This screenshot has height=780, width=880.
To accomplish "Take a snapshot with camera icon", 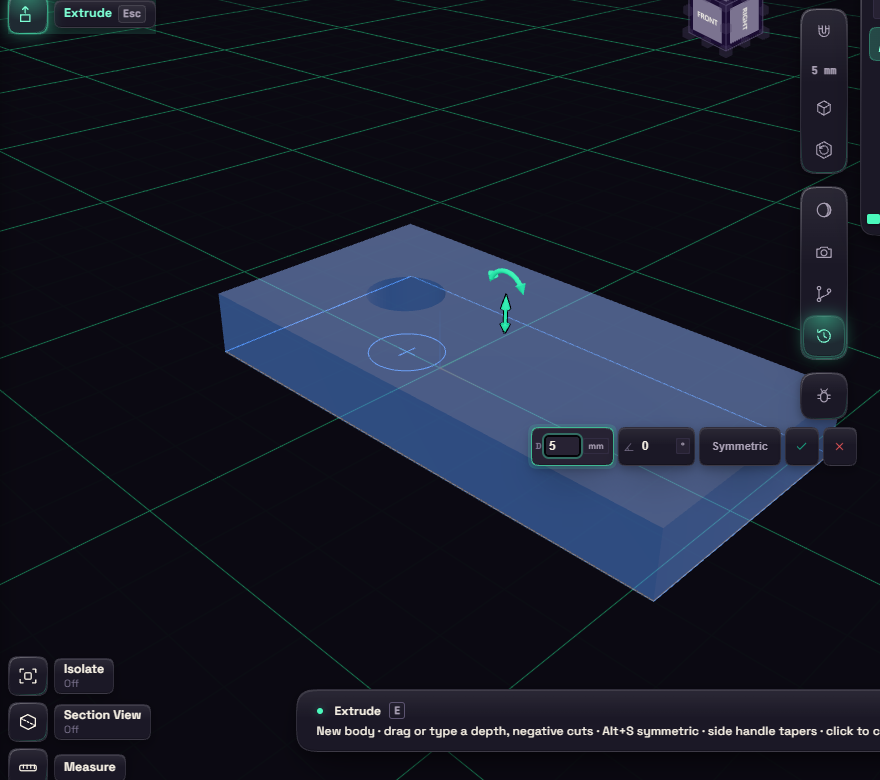I will coord(823,253).
